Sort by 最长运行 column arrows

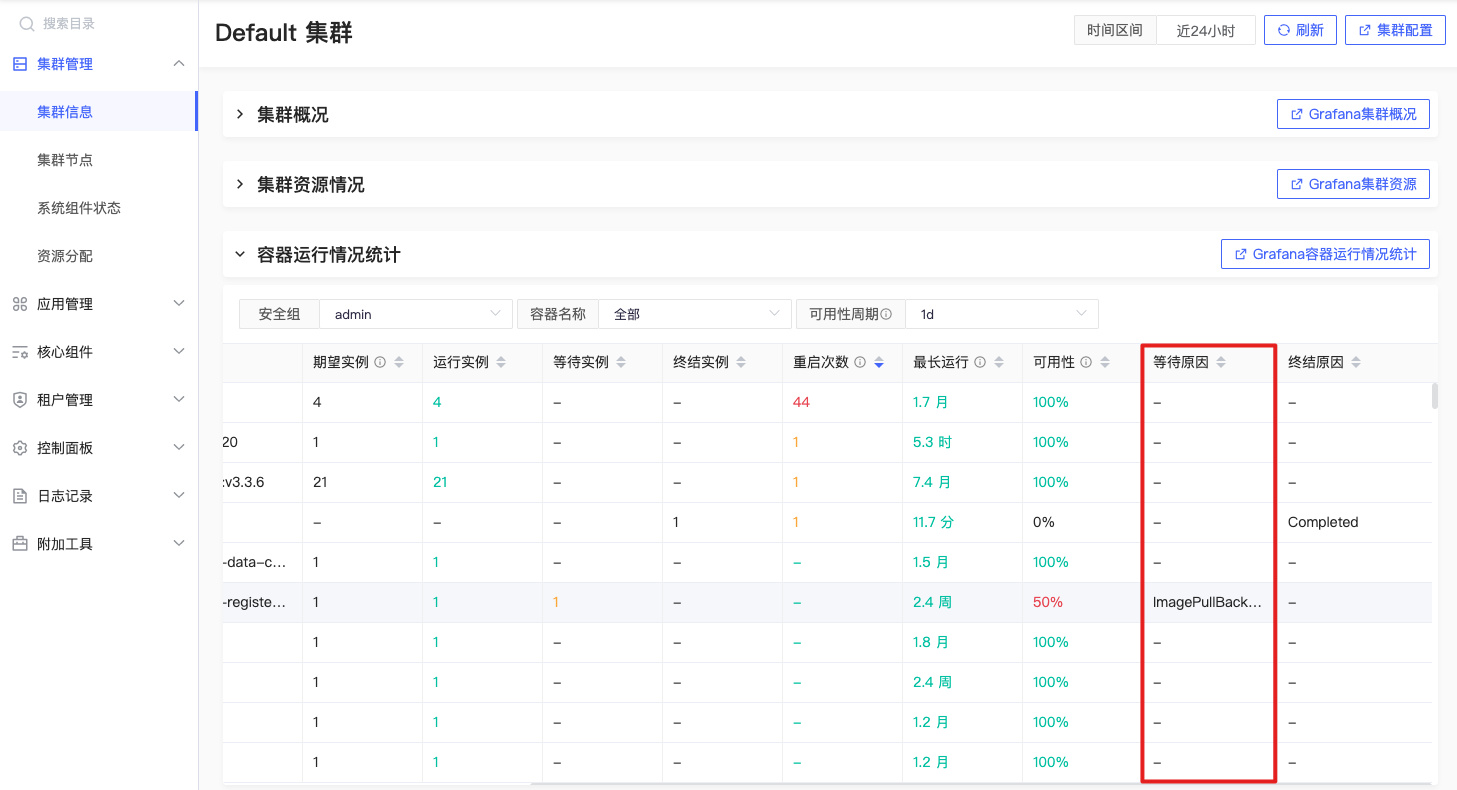click(x=999, y=363)
